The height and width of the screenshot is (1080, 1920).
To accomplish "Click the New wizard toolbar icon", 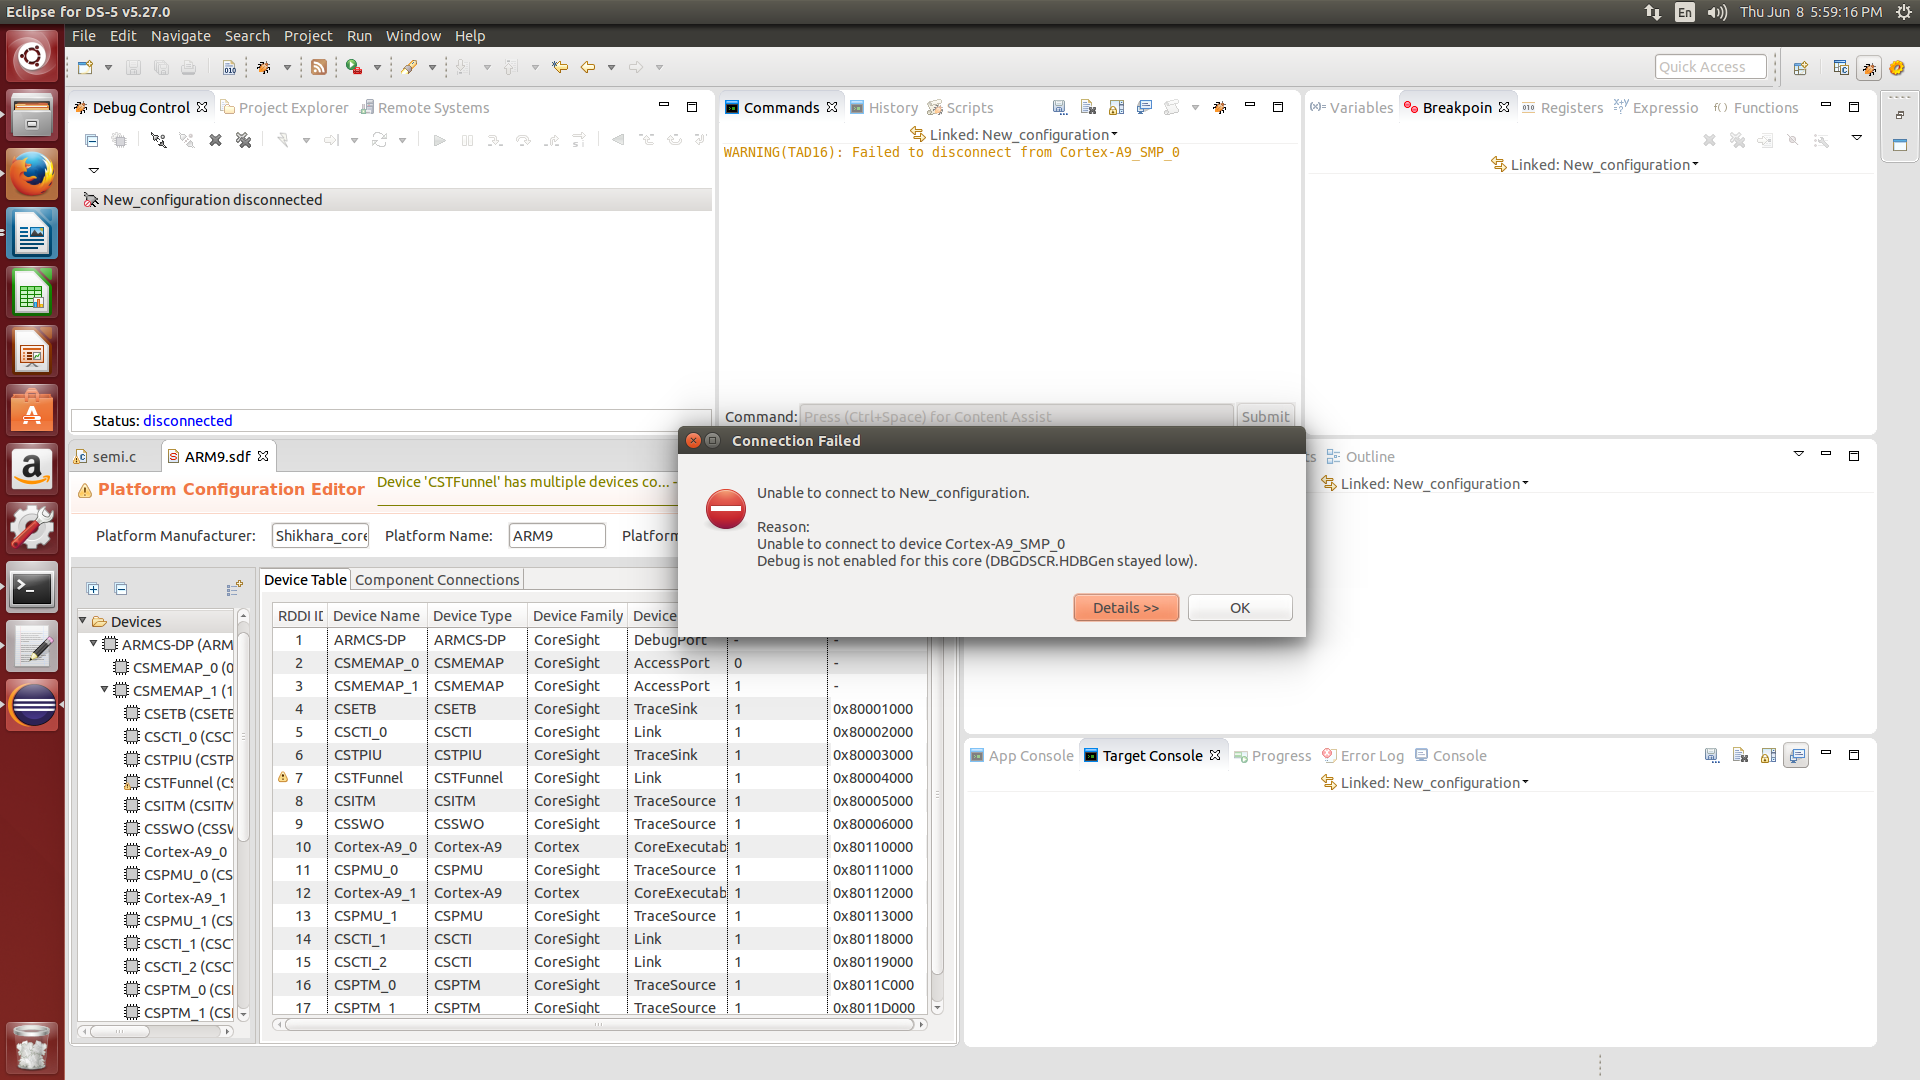I will [86, 67].
